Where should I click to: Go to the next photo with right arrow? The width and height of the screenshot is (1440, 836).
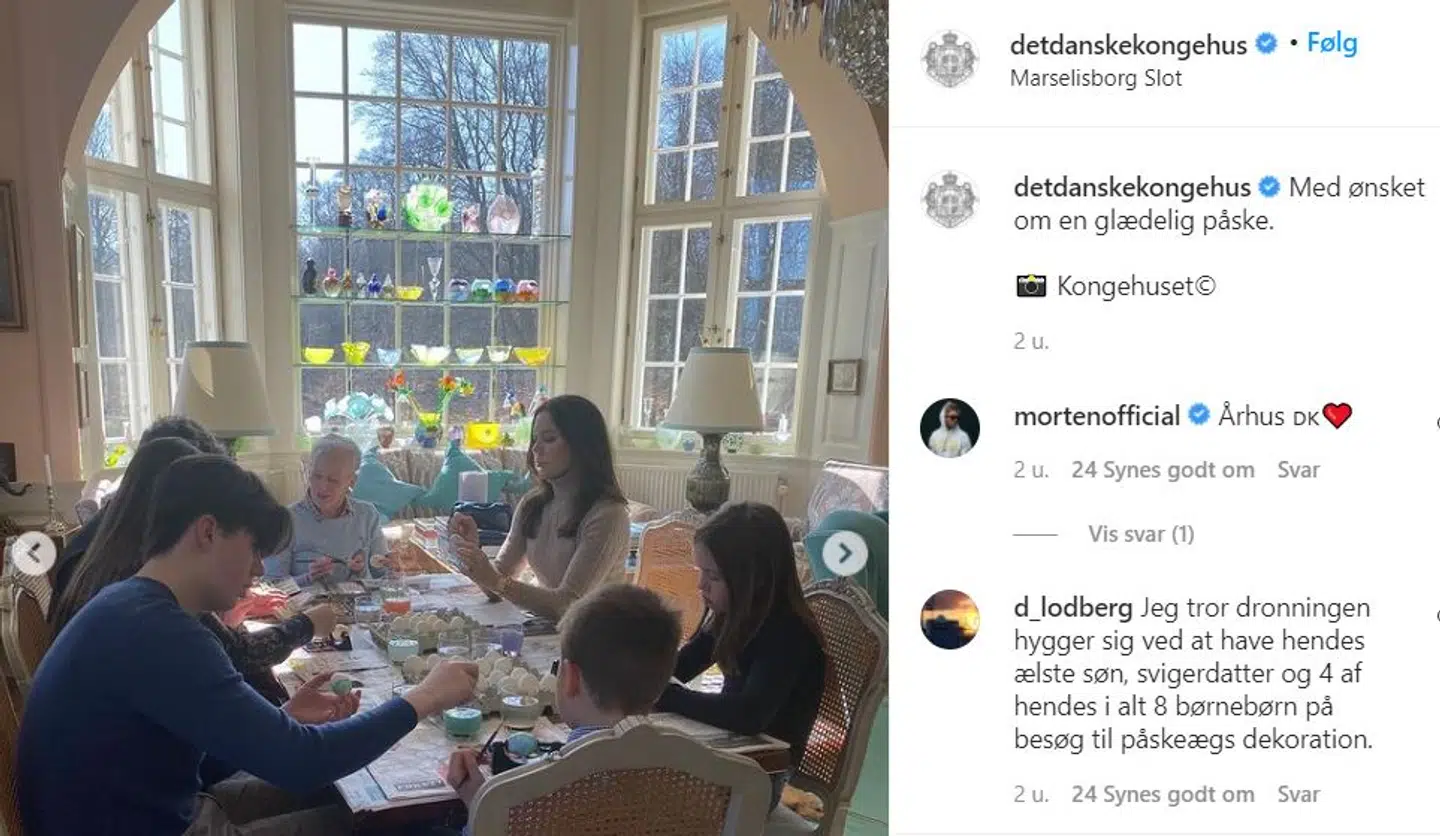click(x=845, y=553)
